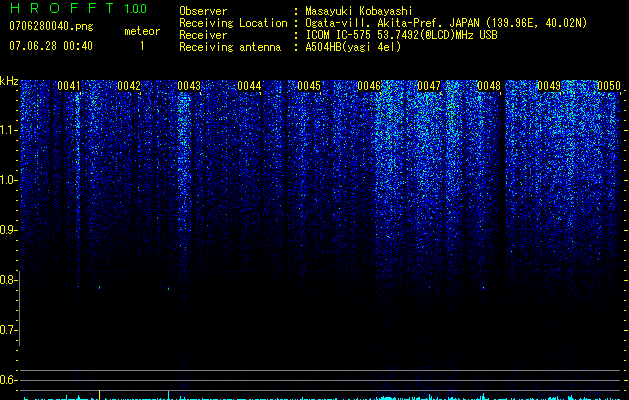Image resolution: width=629 pixels, height=400 pixels.
Task: Click the meteor count label
Action: 142,32
